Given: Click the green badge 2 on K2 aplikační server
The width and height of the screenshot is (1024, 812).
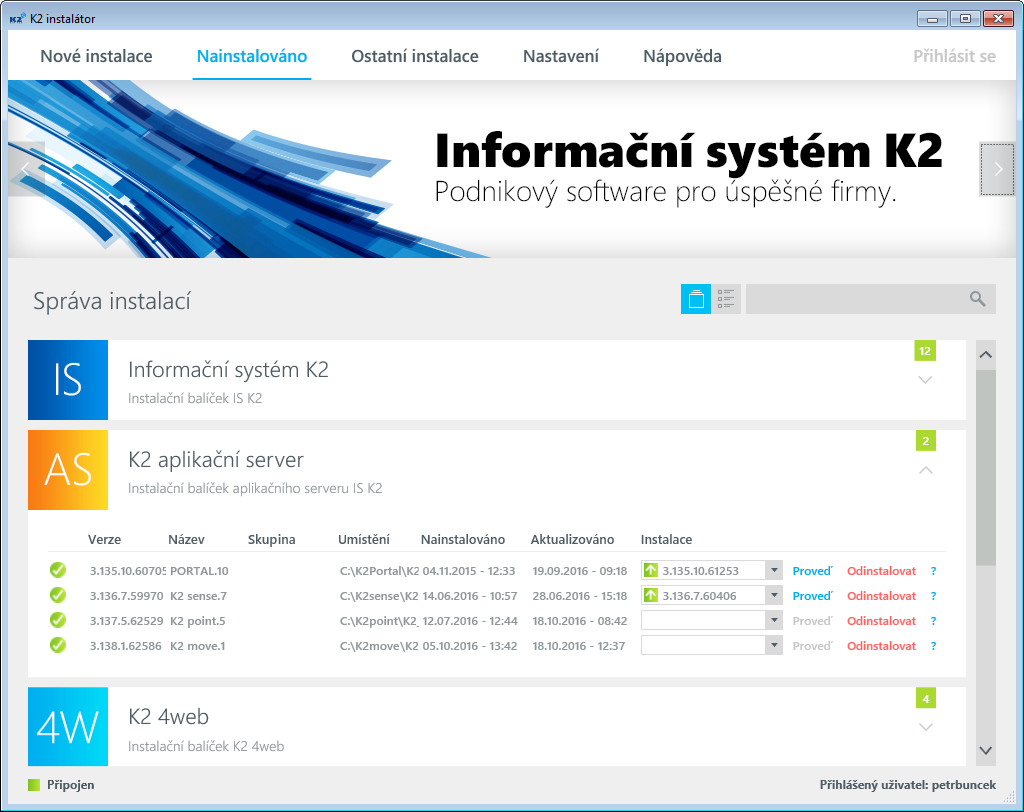Looking at the screenshot, I should pos(925,441).
